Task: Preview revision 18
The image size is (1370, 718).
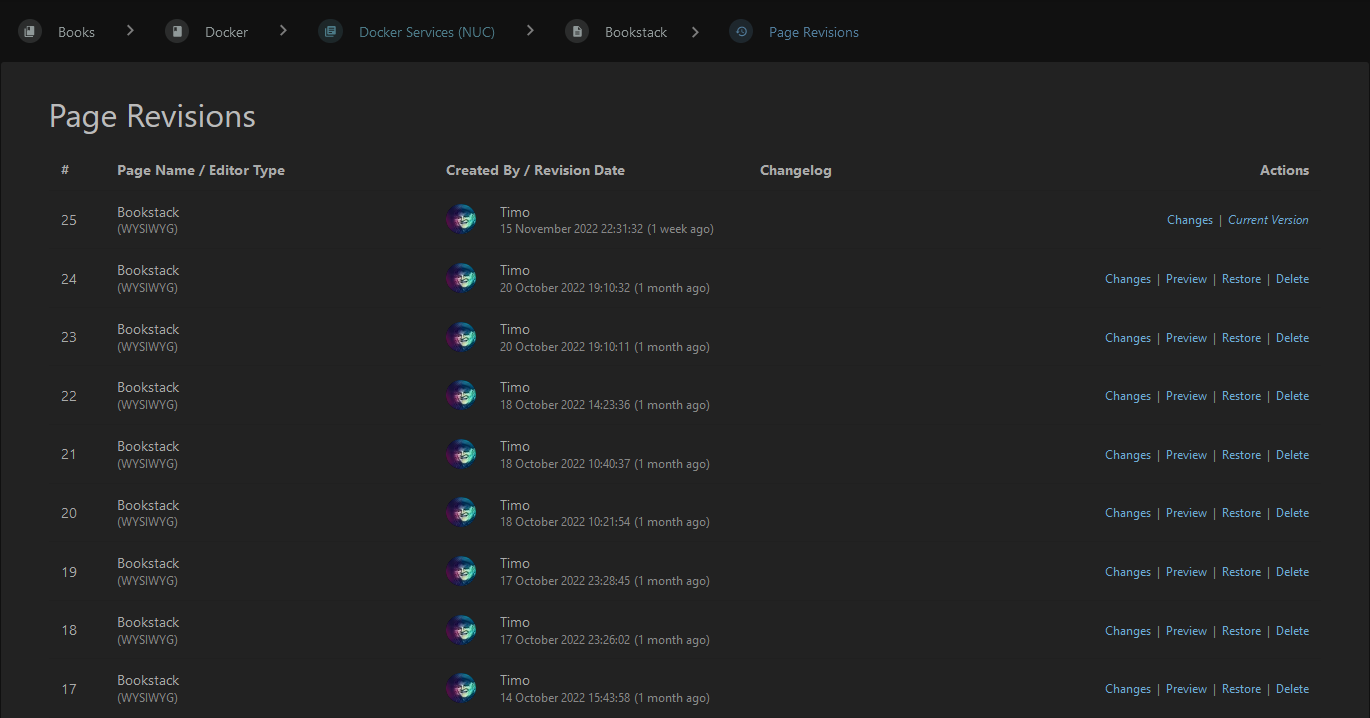Action: pos(1185,630)
